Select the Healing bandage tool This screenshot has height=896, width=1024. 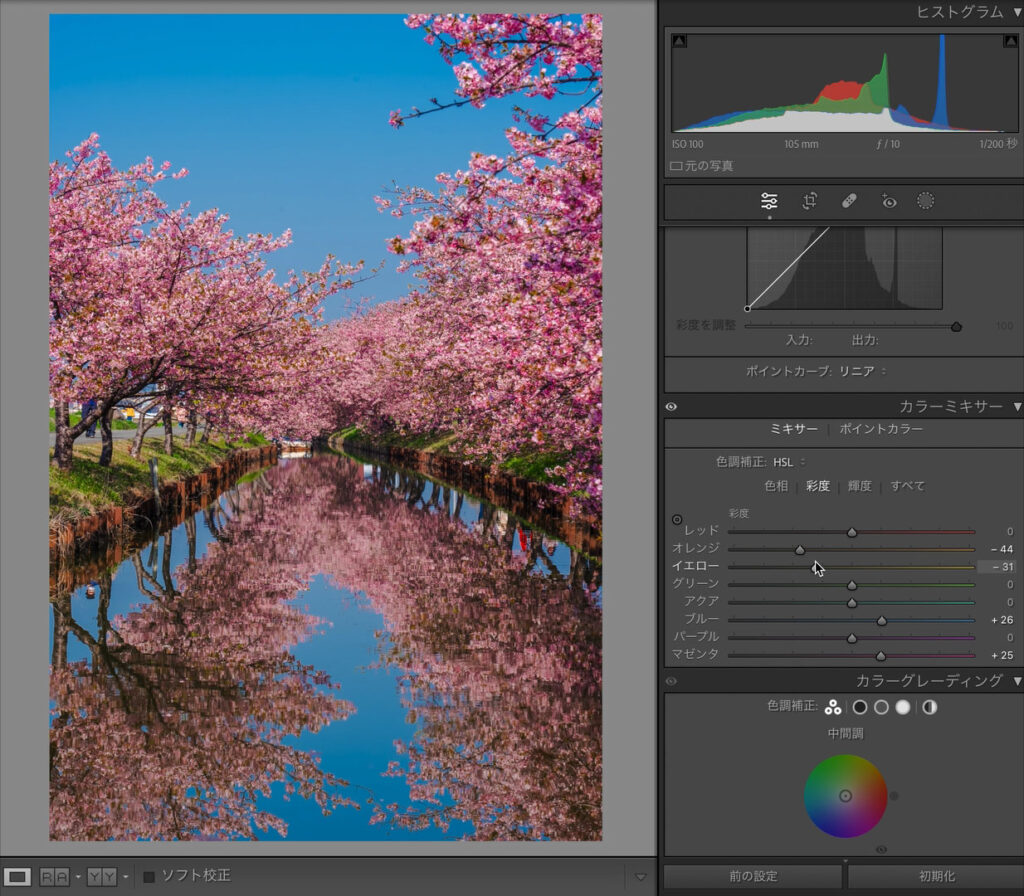849,201
